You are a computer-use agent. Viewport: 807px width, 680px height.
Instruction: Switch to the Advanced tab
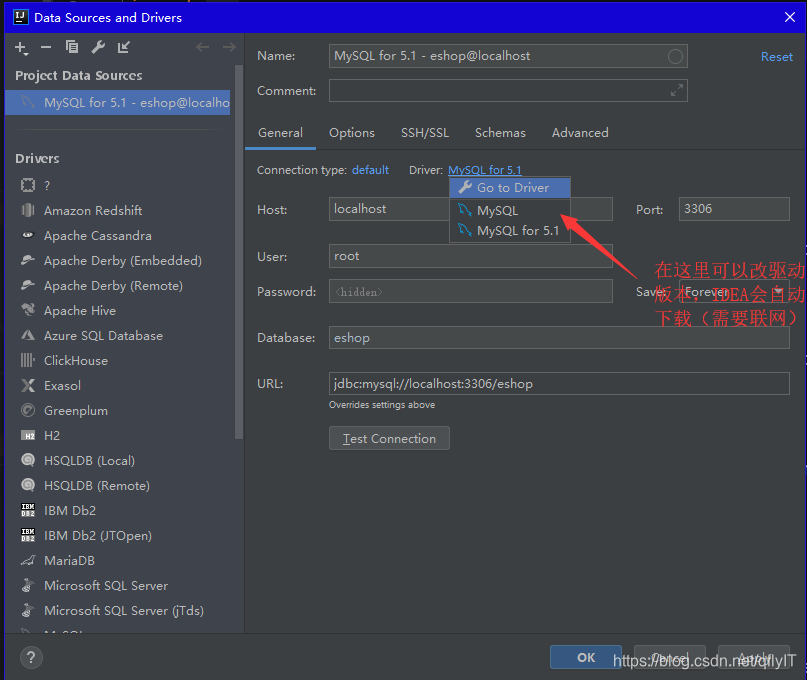[x=580, y=133]
